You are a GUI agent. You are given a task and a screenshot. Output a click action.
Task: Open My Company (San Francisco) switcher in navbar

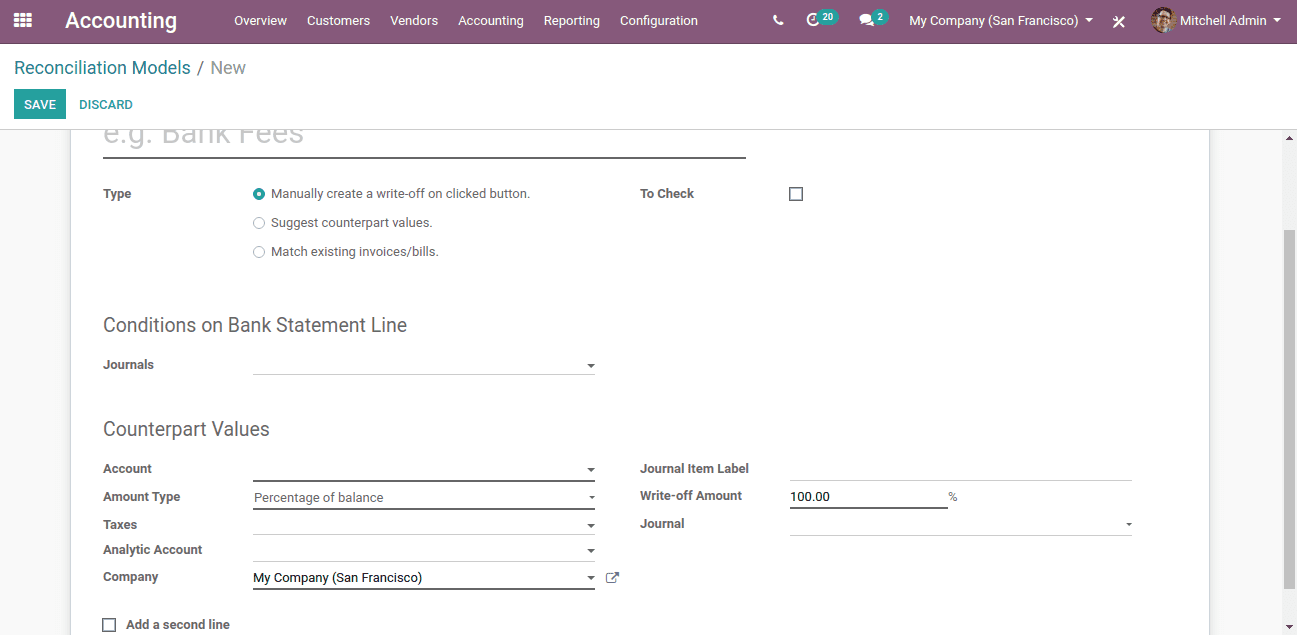[1001, 20]
